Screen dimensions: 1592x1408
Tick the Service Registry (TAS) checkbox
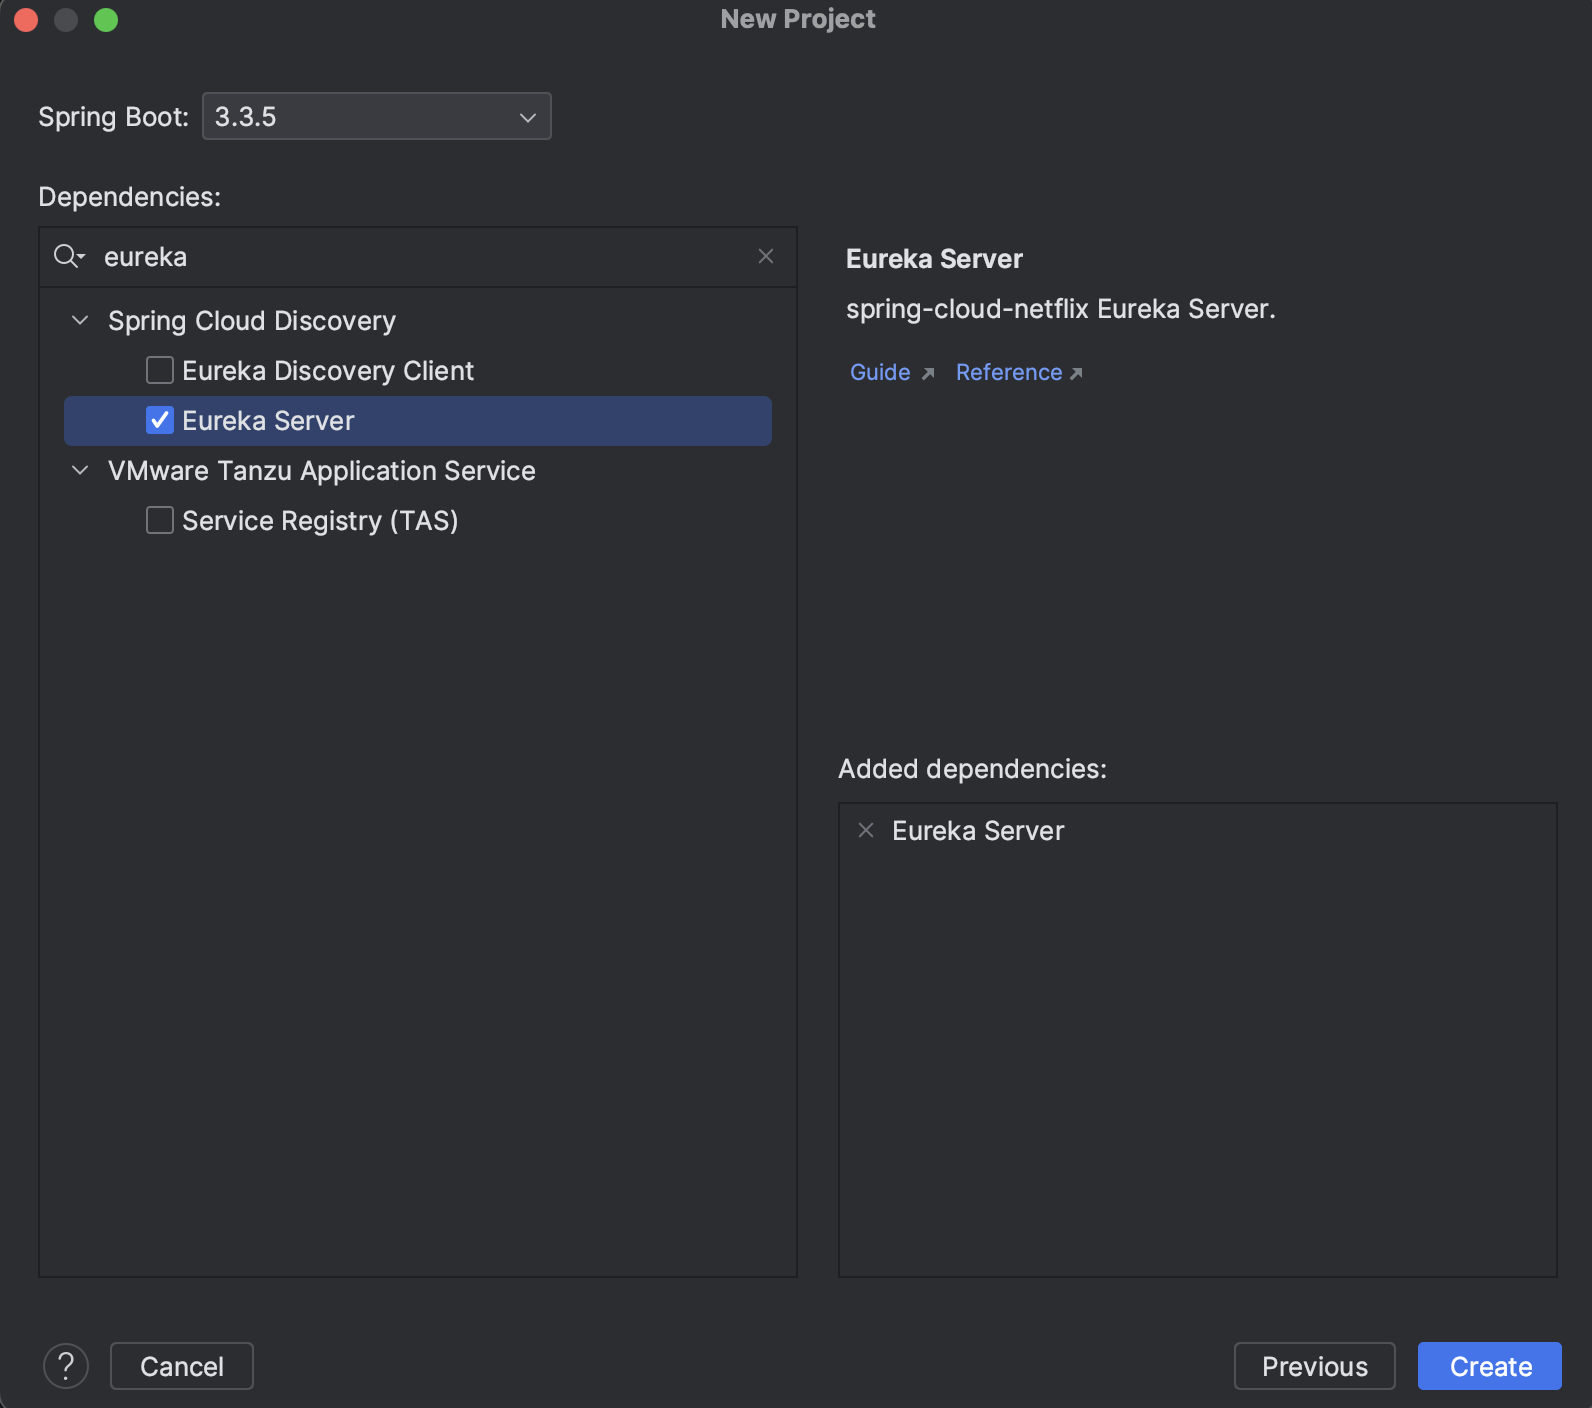tap(160, 521)
